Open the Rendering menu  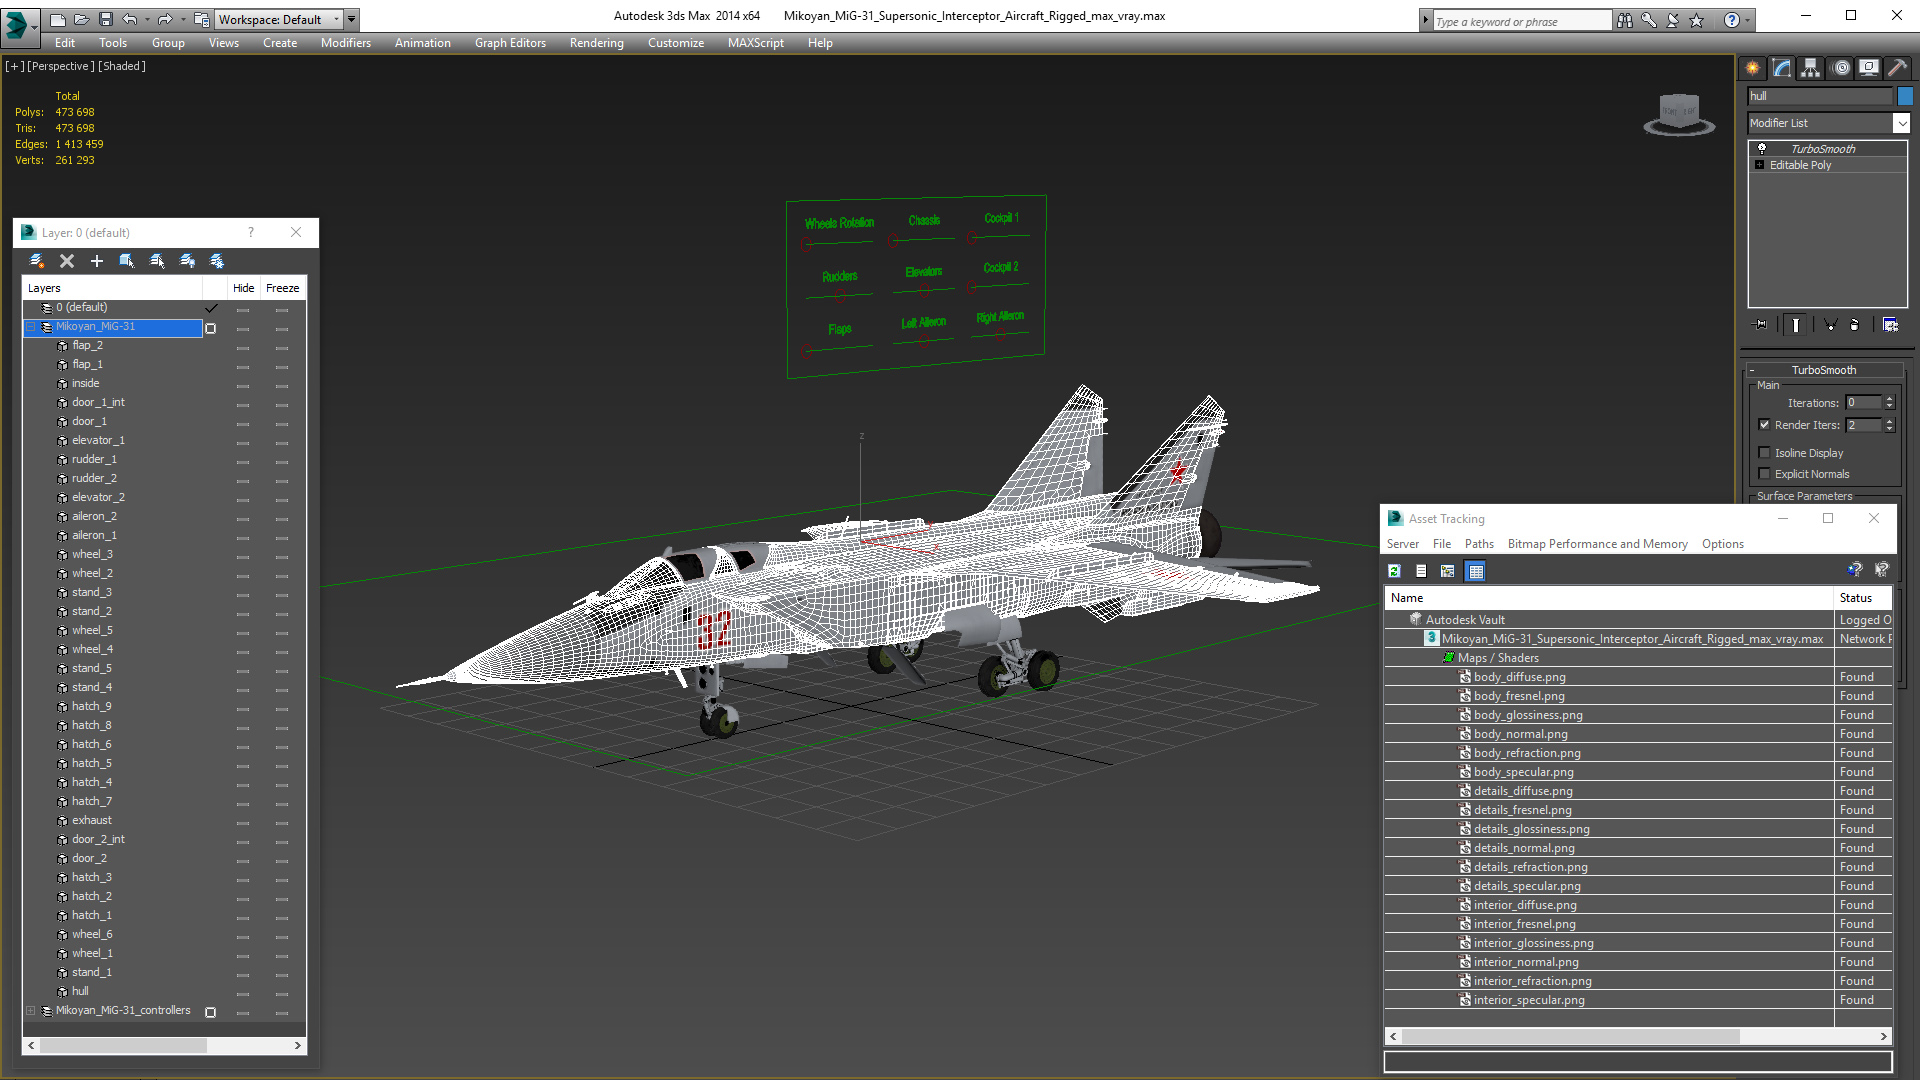click(x=597, y=43)
